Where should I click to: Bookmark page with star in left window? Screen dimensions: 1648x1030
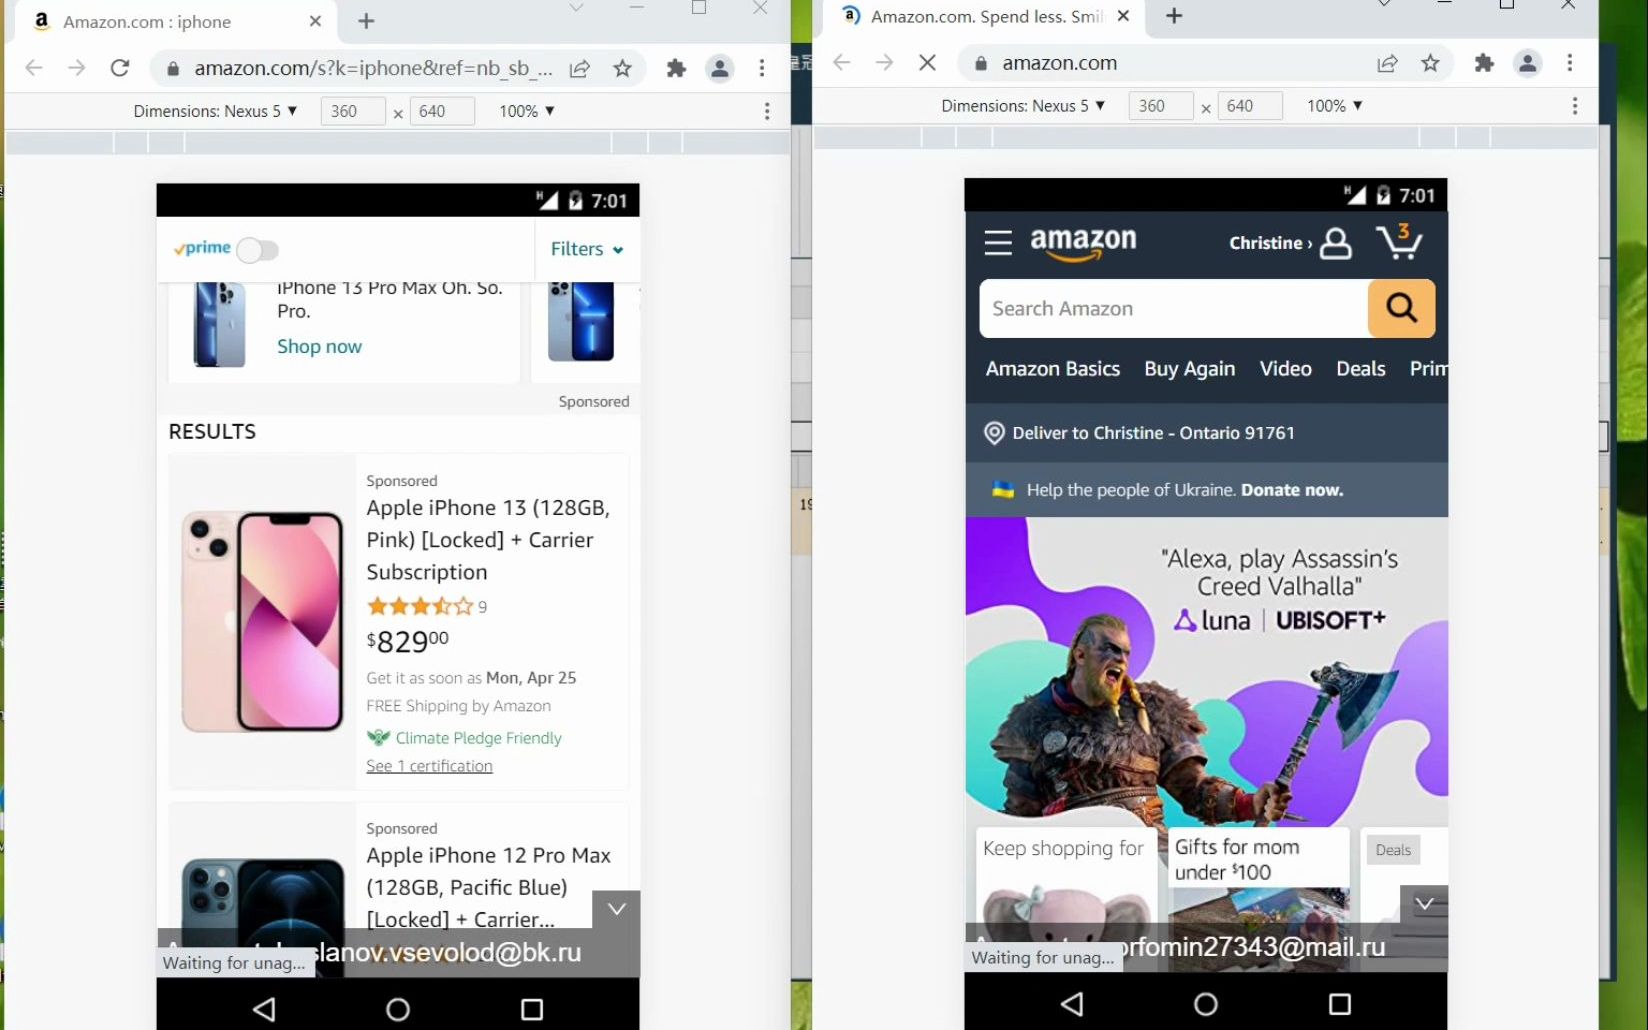[x=622, y=68]
